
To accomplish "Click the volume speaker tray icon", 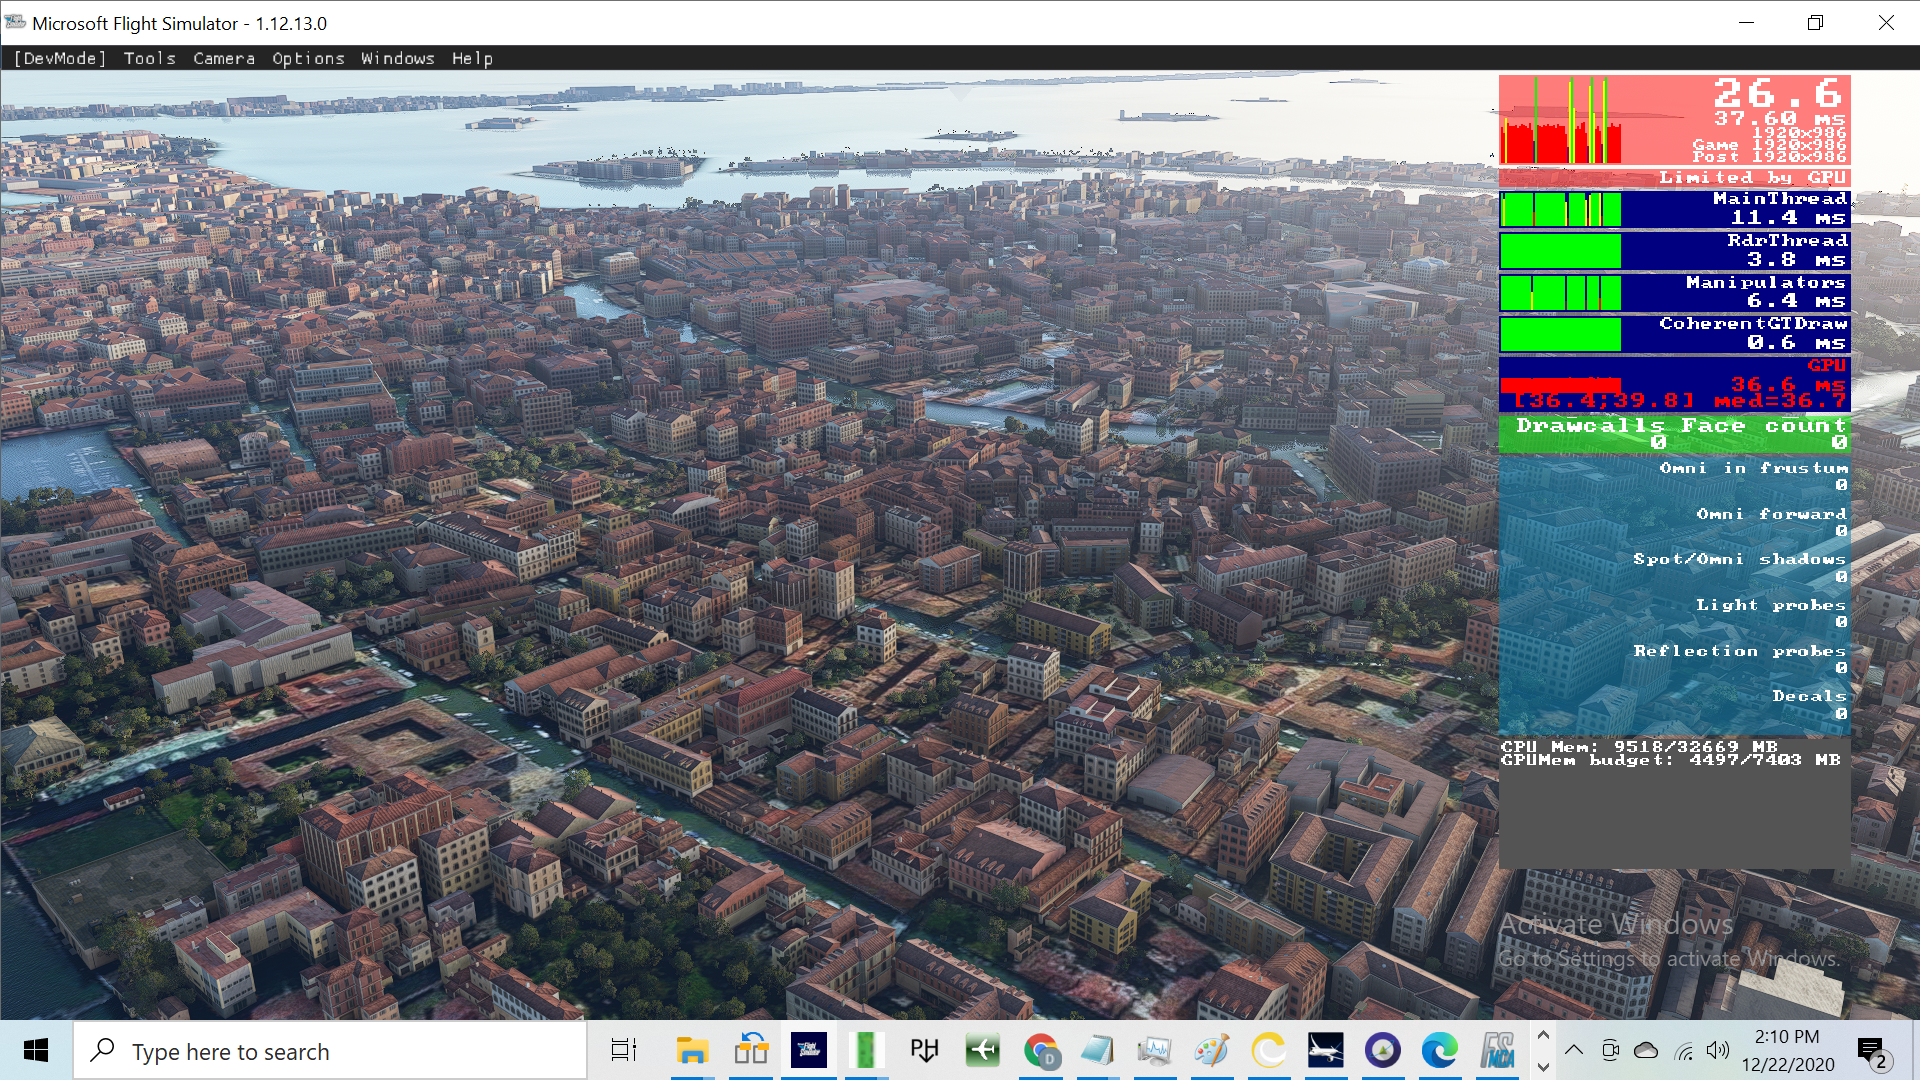I will pos(1718,1050).
